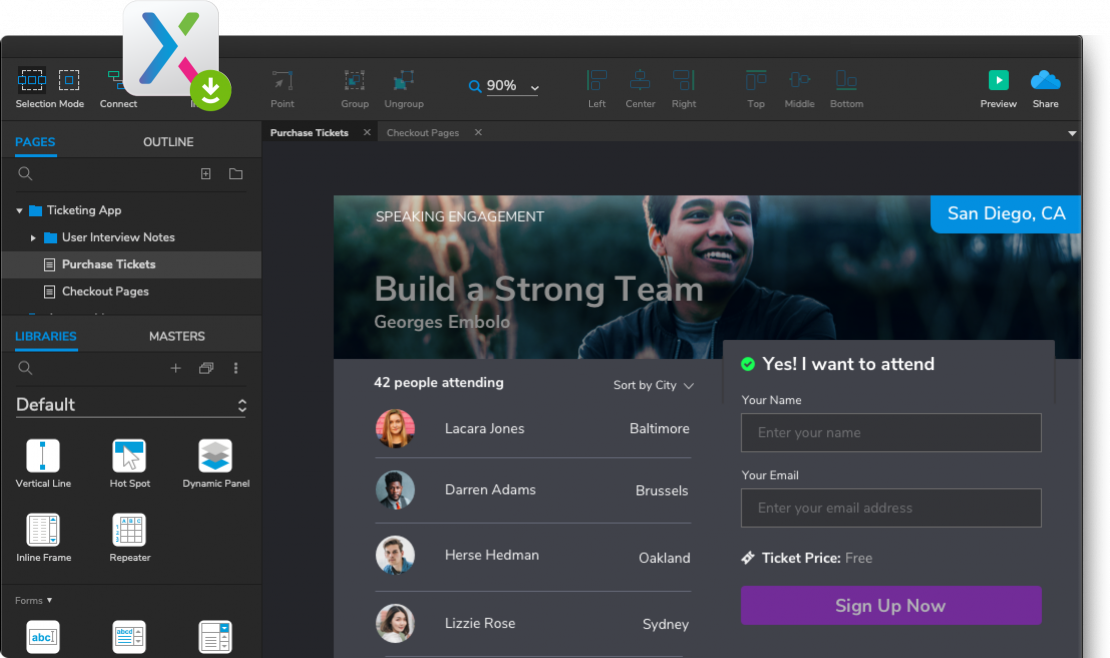The image size is (1110, 658).
Task: Click the Group toolbar icon
Action: (x=354, y=81)
